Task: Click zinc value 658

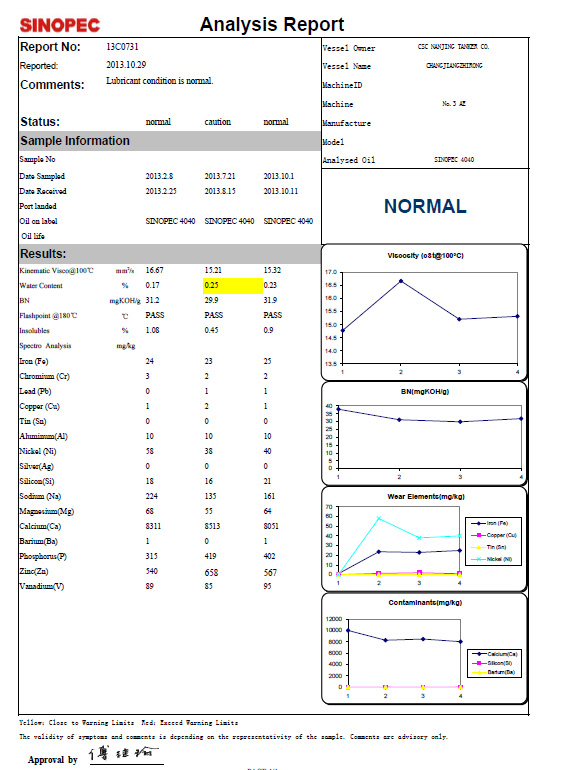Action: pyautogui.click(x=211, y=573)
